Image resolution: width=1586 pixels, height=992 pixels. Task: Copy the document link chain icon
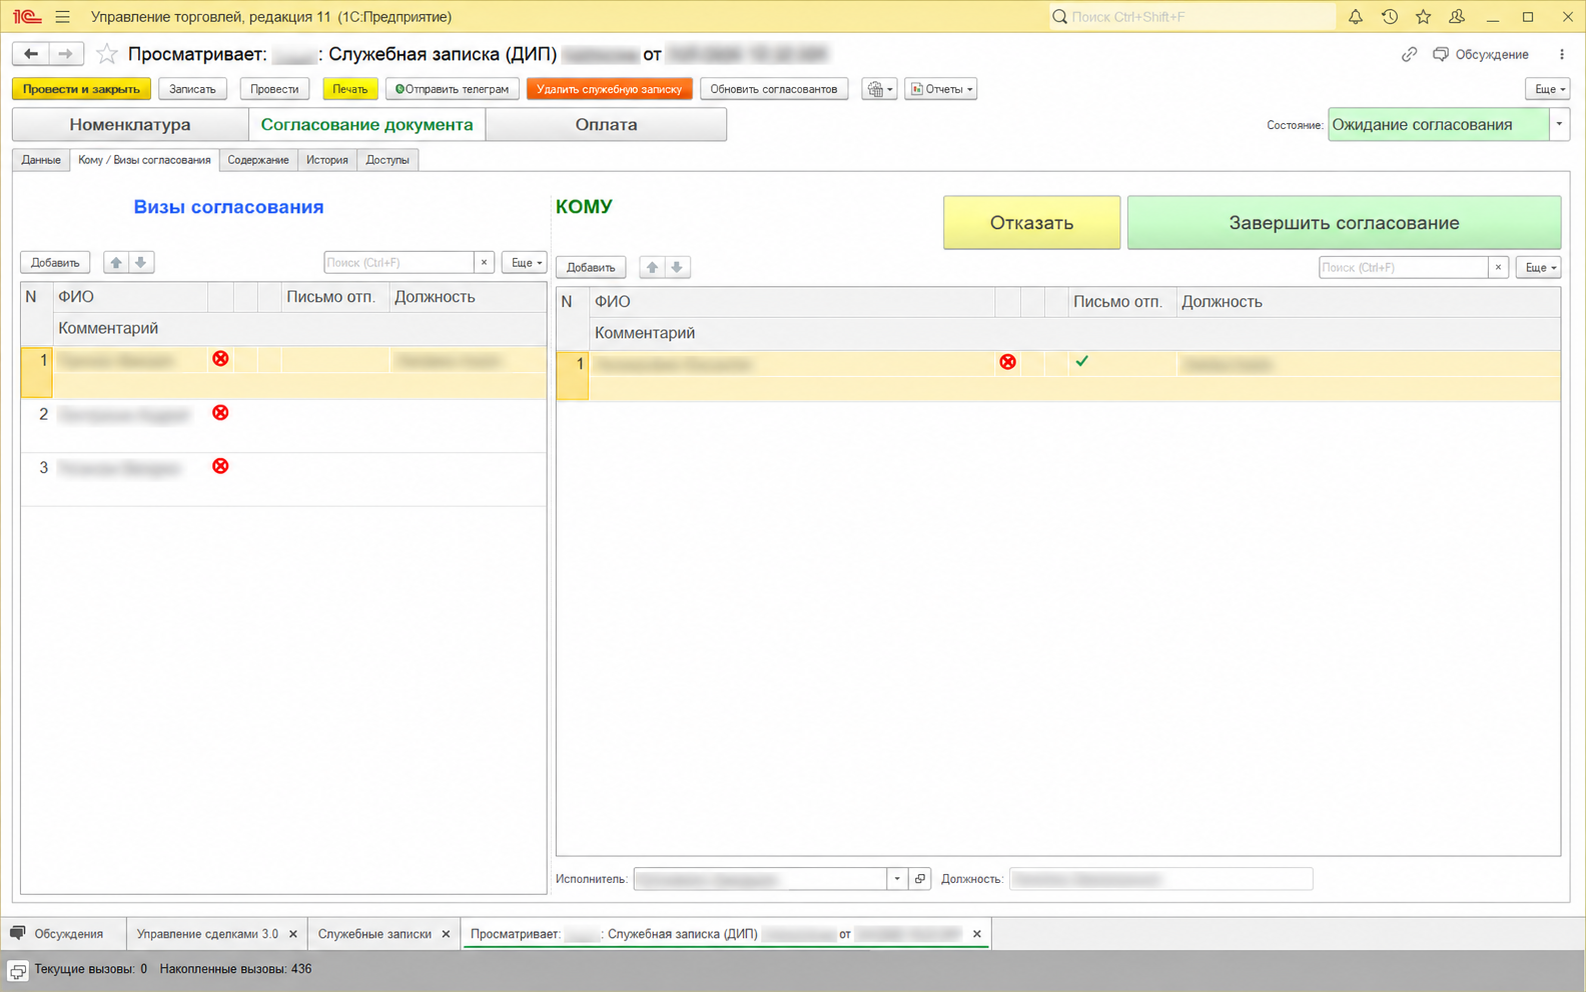click(x=1409, y=54)
